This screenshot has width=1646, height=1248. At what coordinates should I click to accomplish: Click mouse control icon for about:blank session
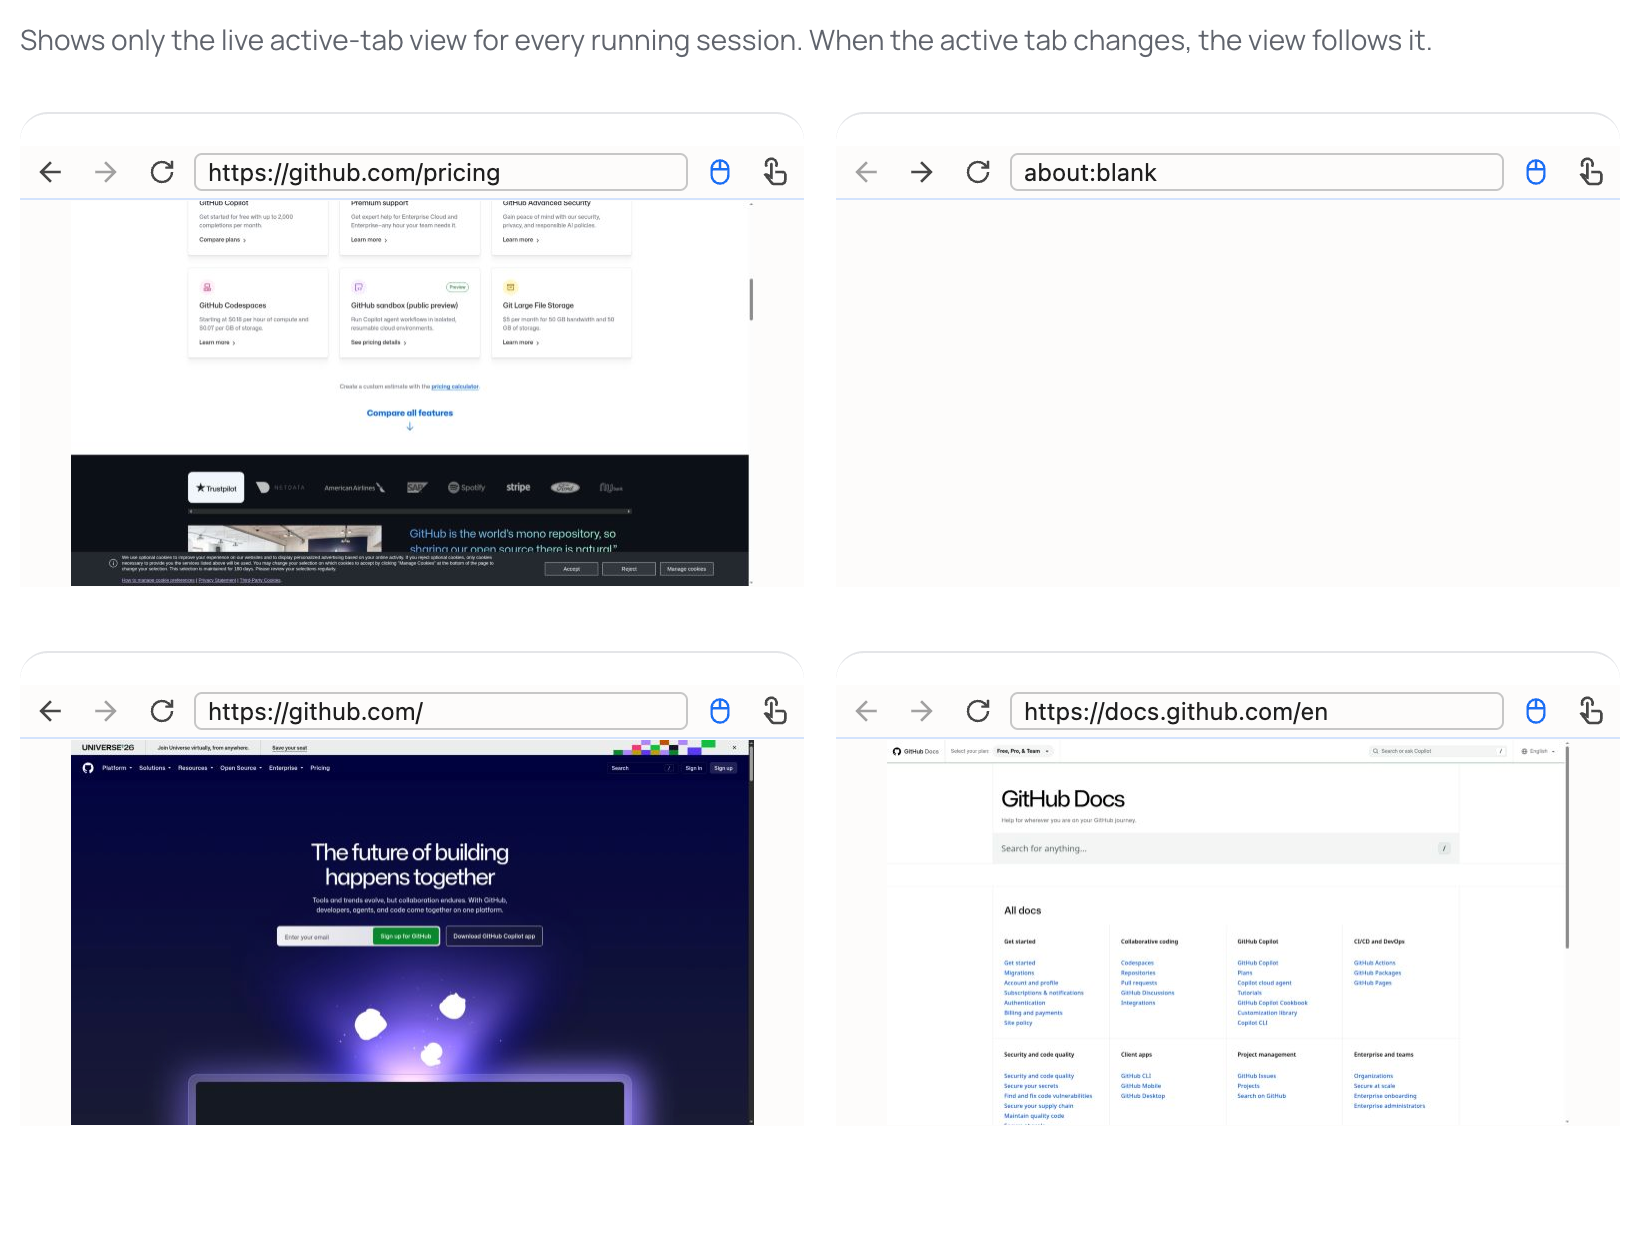pos(1536,172)
